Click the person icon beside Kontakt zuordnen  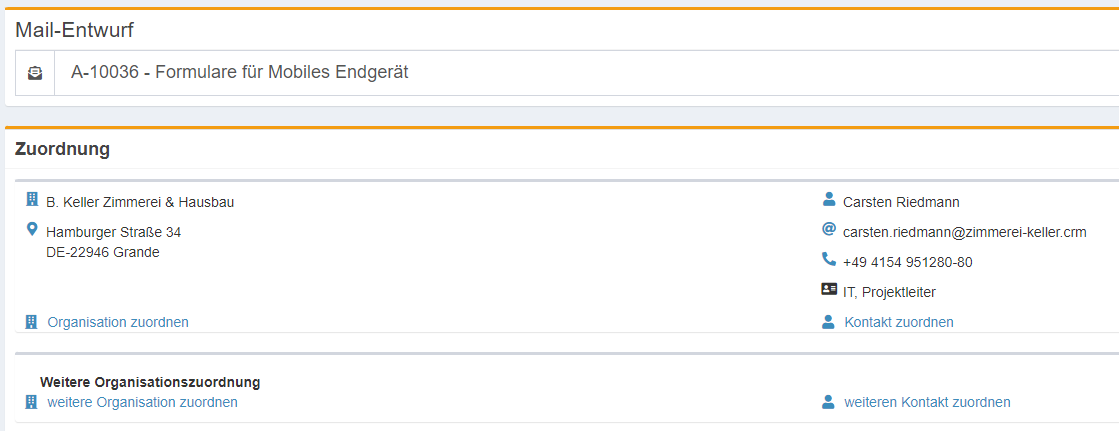[x=828, y=322]
